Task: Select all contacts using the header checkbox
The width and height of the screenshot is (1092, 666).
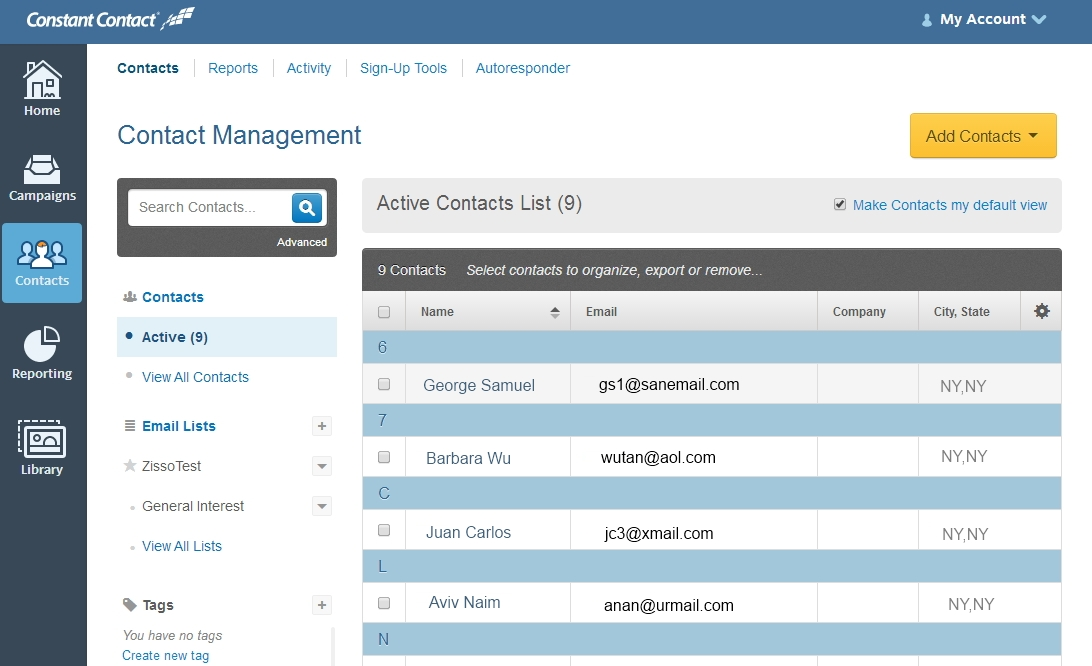Action: coord(385,311)
